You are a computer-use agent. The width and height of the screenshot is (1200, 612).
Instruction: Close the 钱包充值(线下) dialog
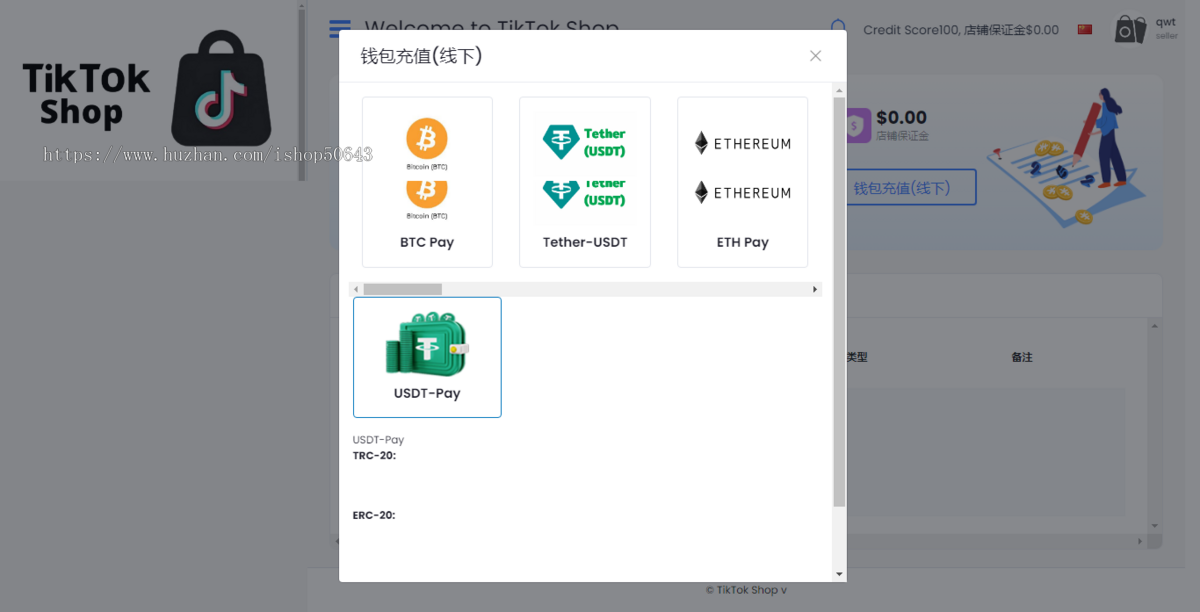[x=816, y=56]
